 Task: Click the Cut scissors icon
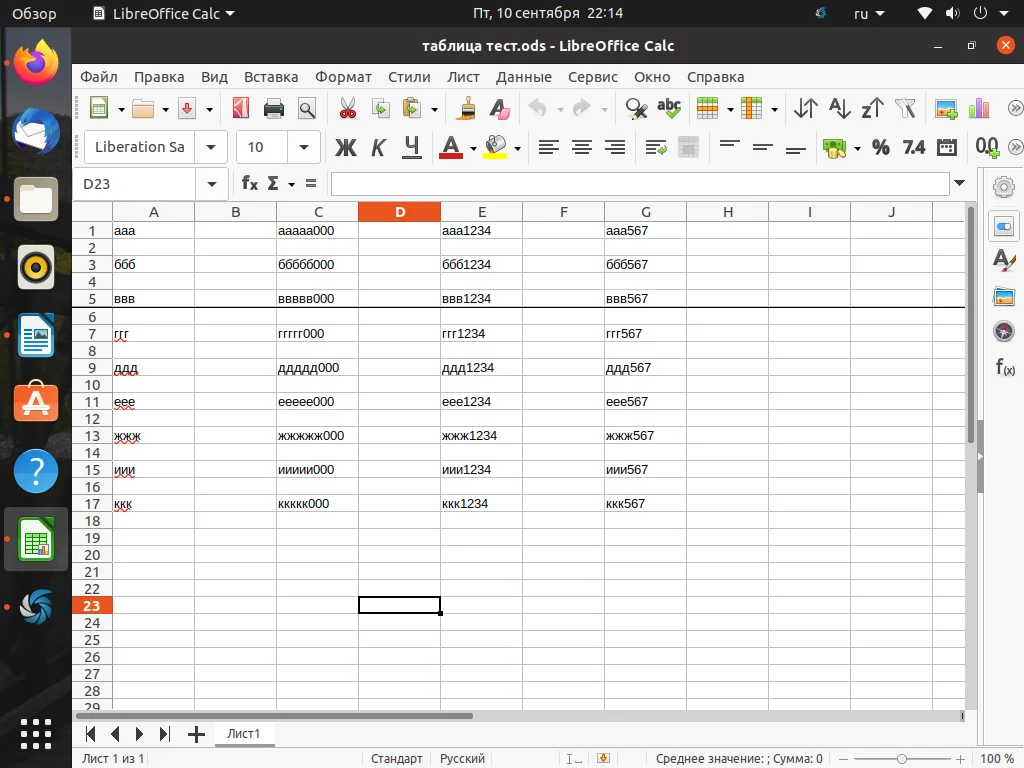click(x=347, y=109)
